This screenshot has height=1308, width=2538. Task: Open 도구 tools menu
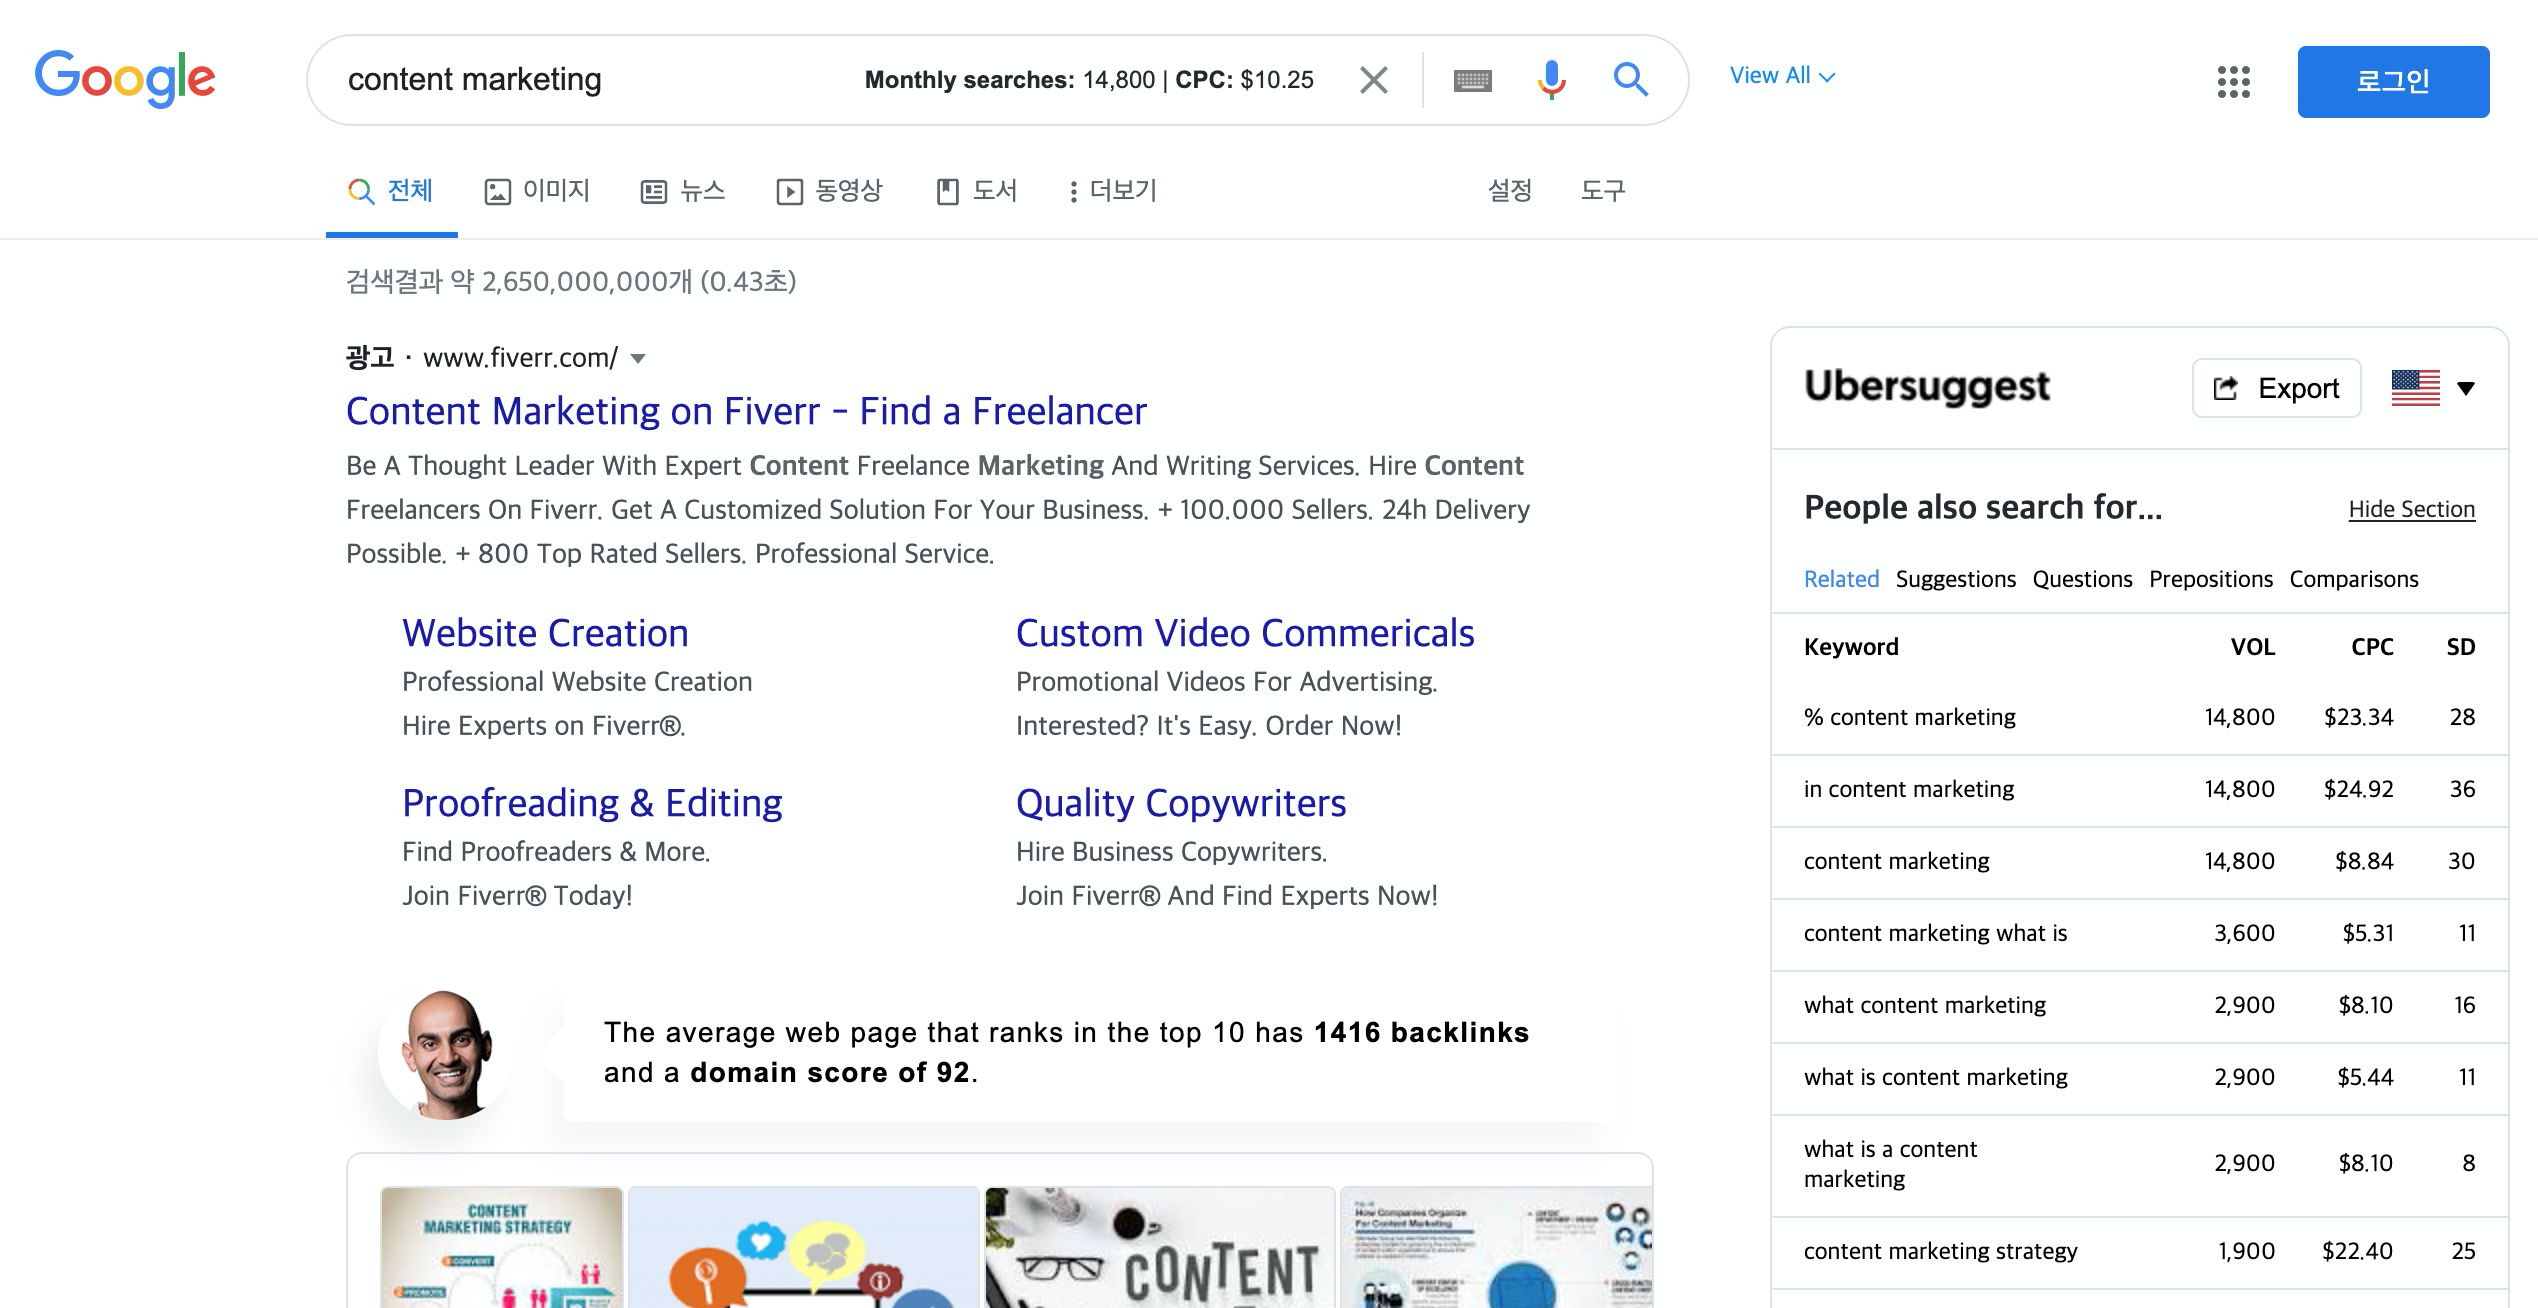tap(1603, 190)
